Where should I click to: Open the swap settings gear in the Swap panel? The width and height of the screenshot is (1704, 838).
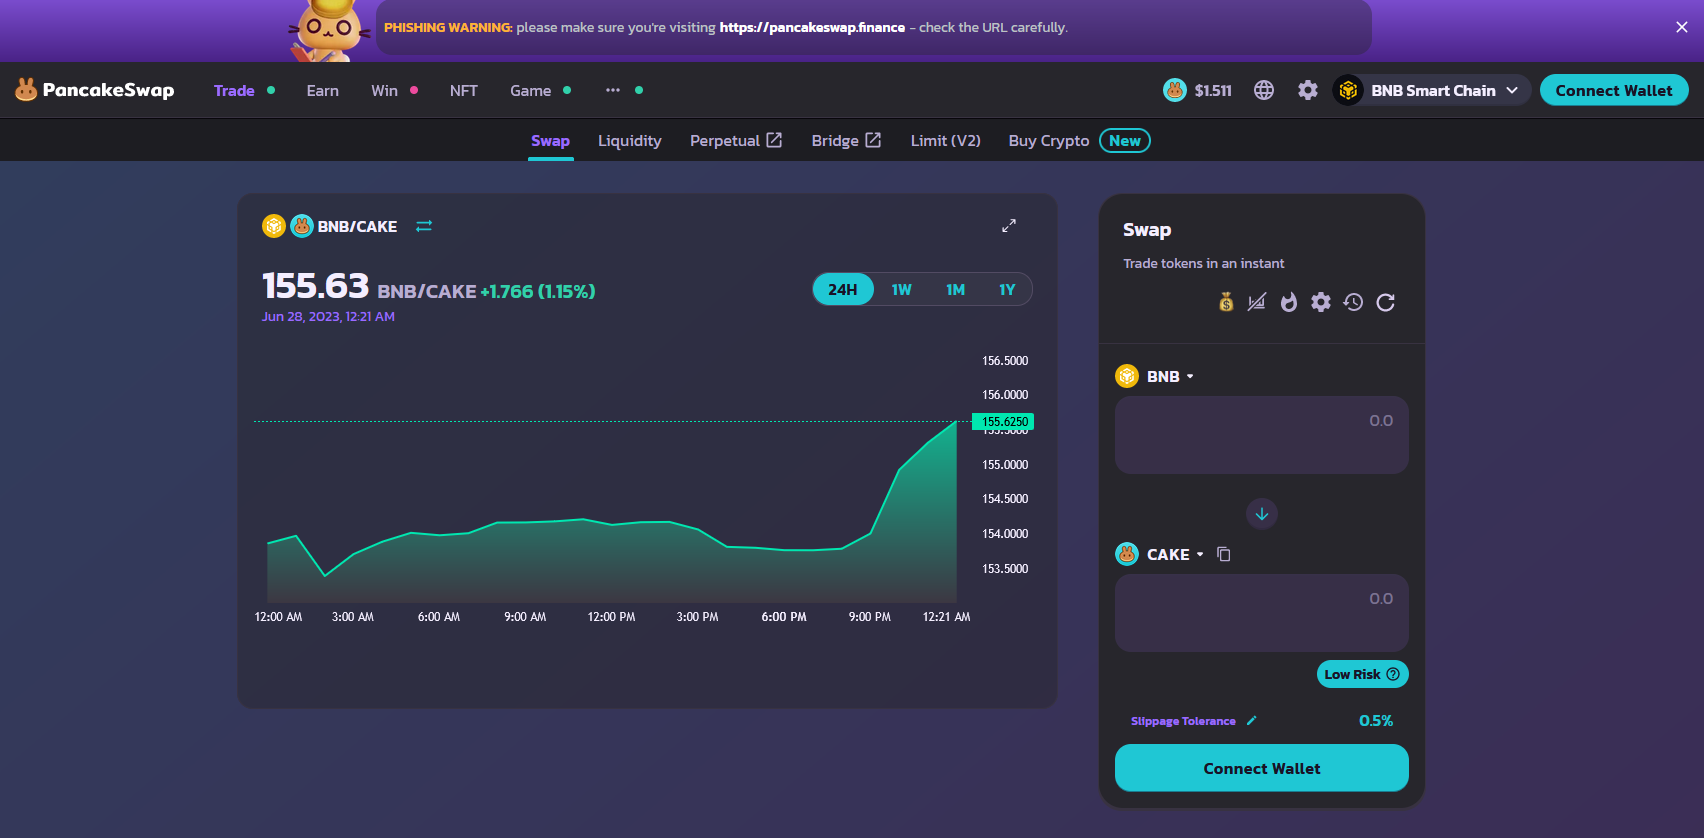[1321, 302]
